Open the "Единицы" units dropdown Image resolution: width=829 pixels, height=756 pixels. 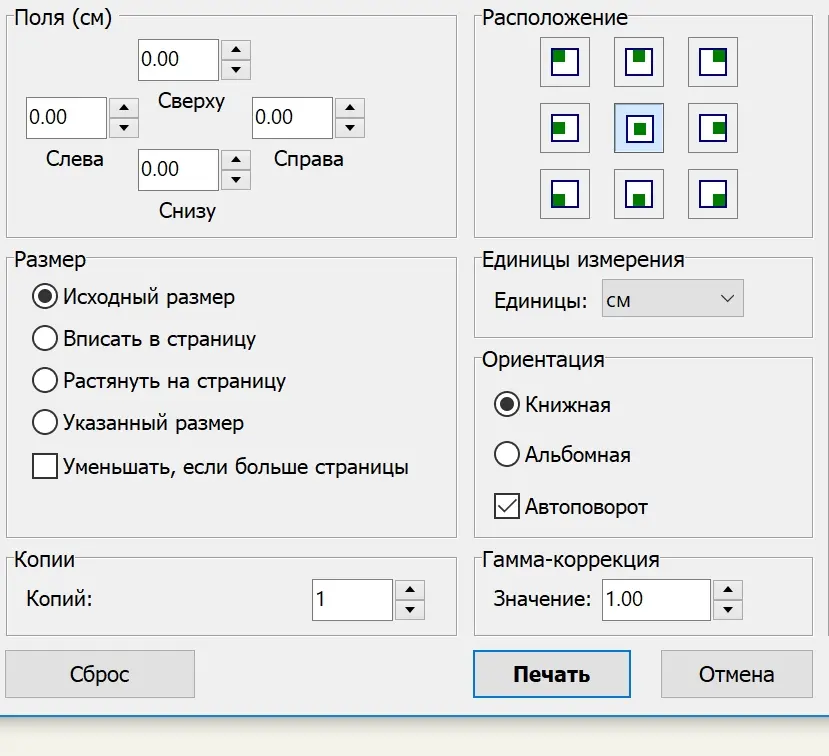click(672, 299)
